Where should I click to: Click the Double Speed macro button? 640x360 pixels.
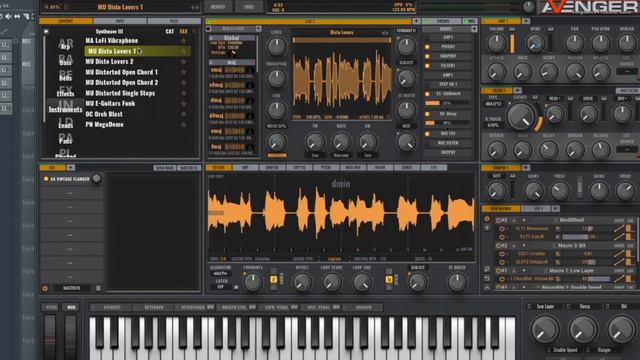pyautogui.click(x=565, y=350)
